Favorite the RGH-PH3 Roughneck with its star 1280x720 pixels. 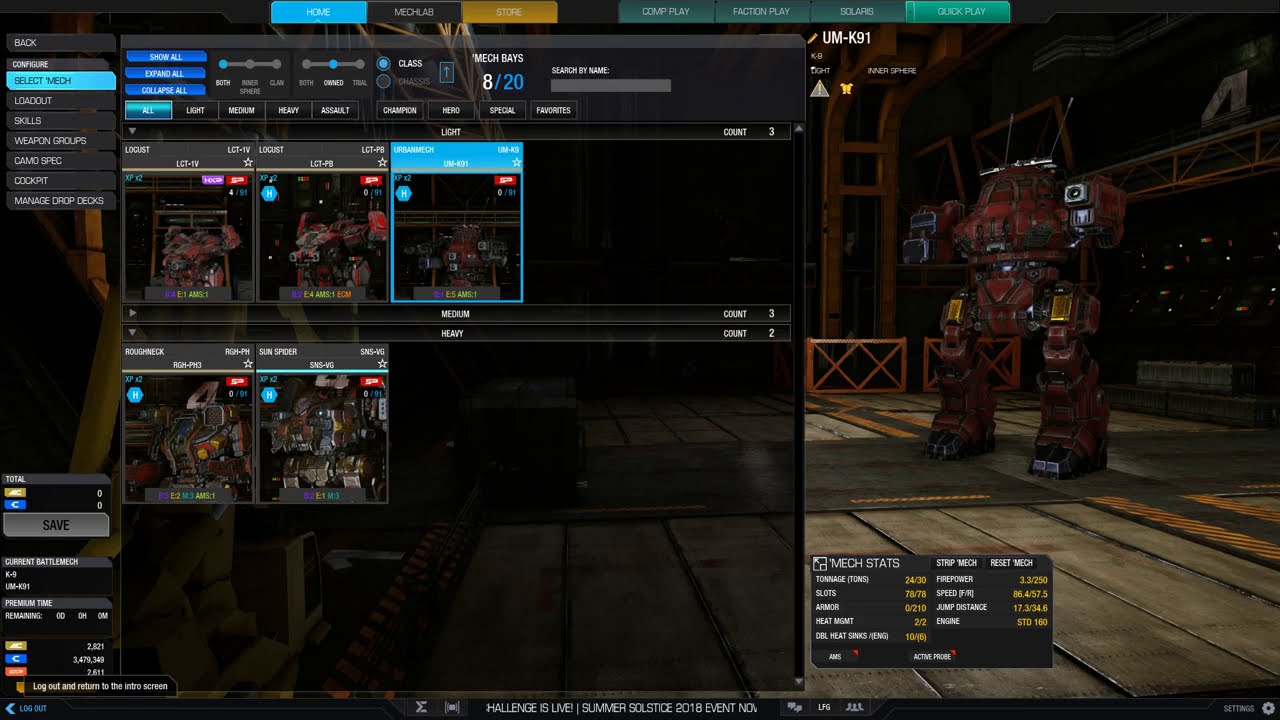pyautogui.click(x=248, y=364)
